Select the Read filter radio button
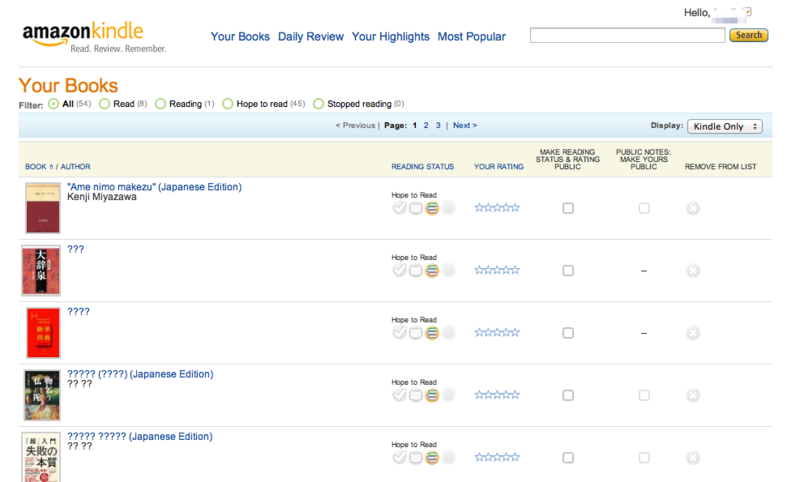The height and width of the screenshot is (482, 800). [105, 104]
